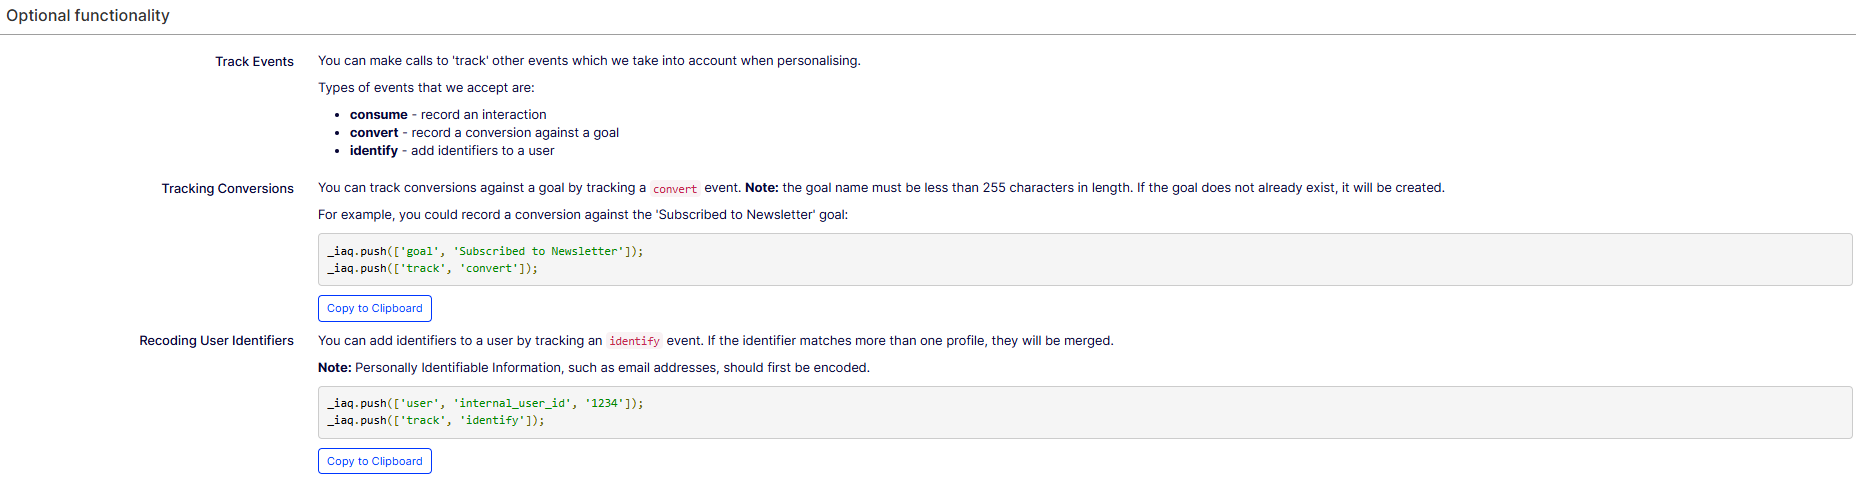This screenshot has width=1856, height=494.
Task: Click the 'Types of events that we accept' text
Action: pyautogui.click(x=426, y=88)
